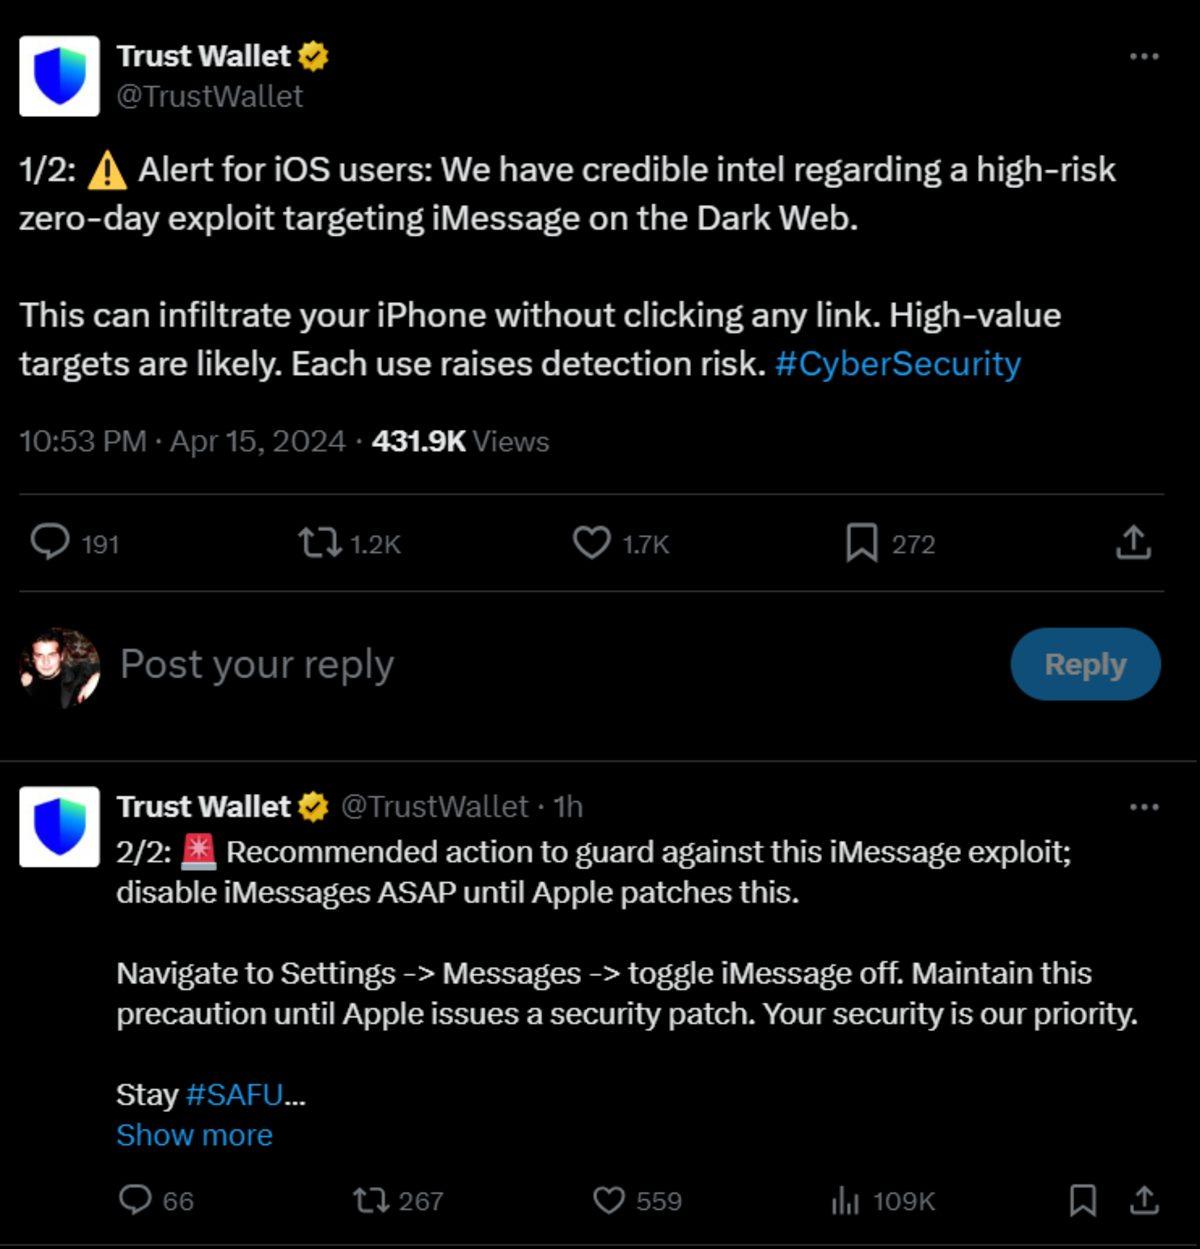Click the gold verified badge beside Trust Wallet
1200x1249 pixels.
(313, 57)
